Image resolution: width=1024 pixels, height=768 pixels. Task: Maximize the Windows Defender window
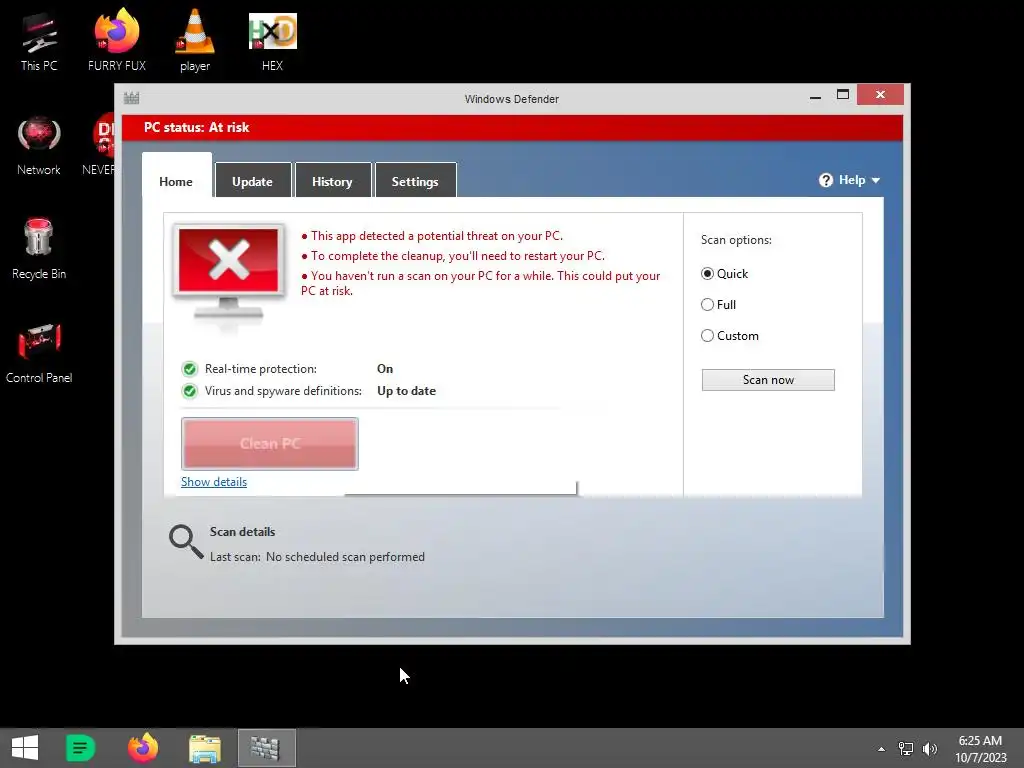pyautogui.click(x=843, y=95)
